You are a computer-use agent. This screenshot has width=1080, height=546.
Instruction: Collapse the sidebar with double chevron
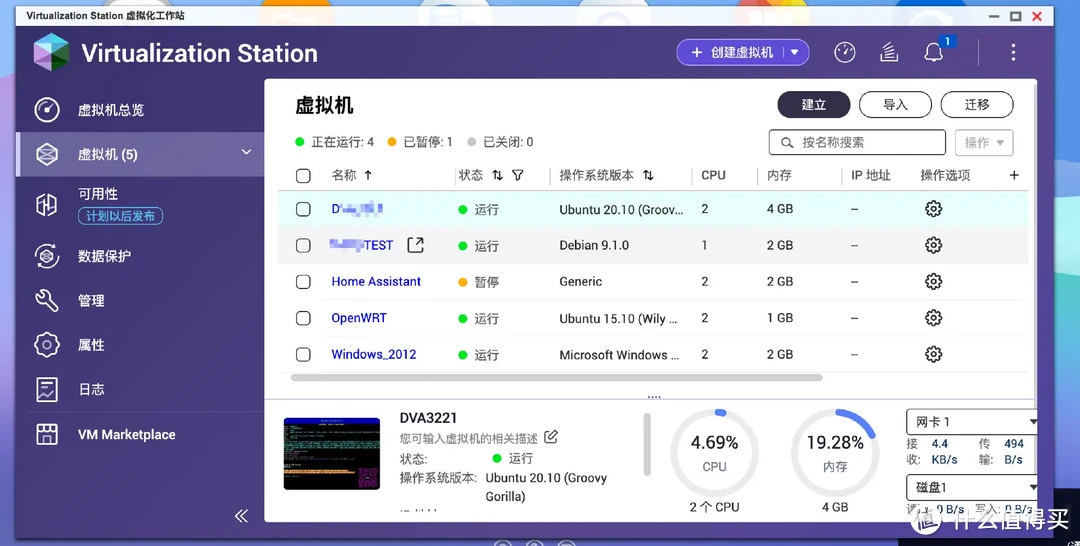pyautogui.click(x=241, y=516)
